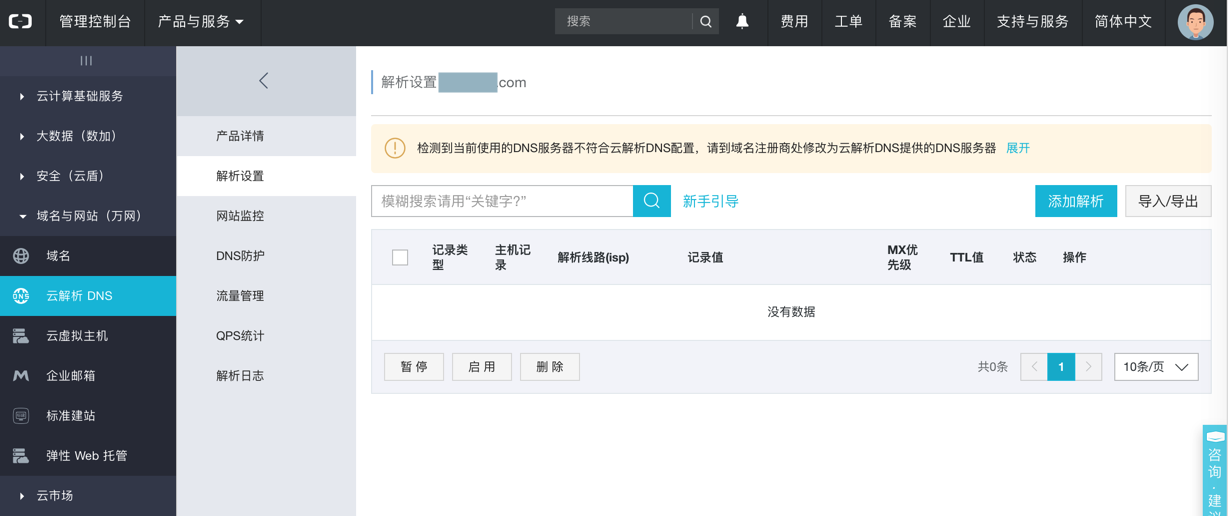This screenshot has height=516, width=1228.
Task: Focus the fuzzy search keyword input field
Action: pos(502,201)
